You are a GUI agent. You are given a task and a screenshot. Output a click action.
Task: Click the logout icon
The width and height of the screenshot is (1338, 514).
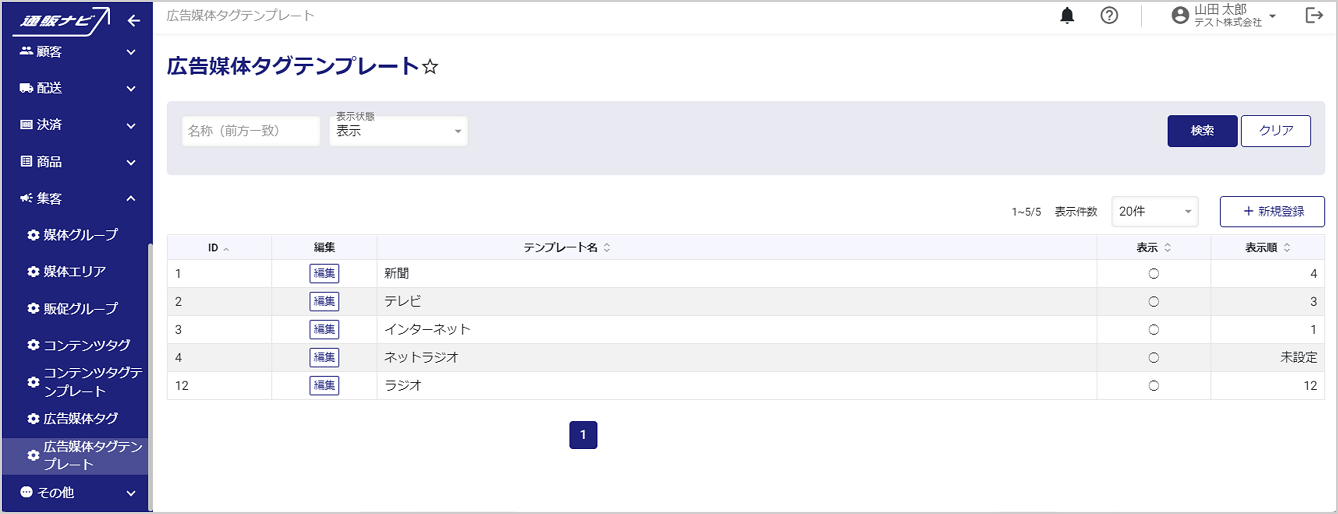point(1314,16)
